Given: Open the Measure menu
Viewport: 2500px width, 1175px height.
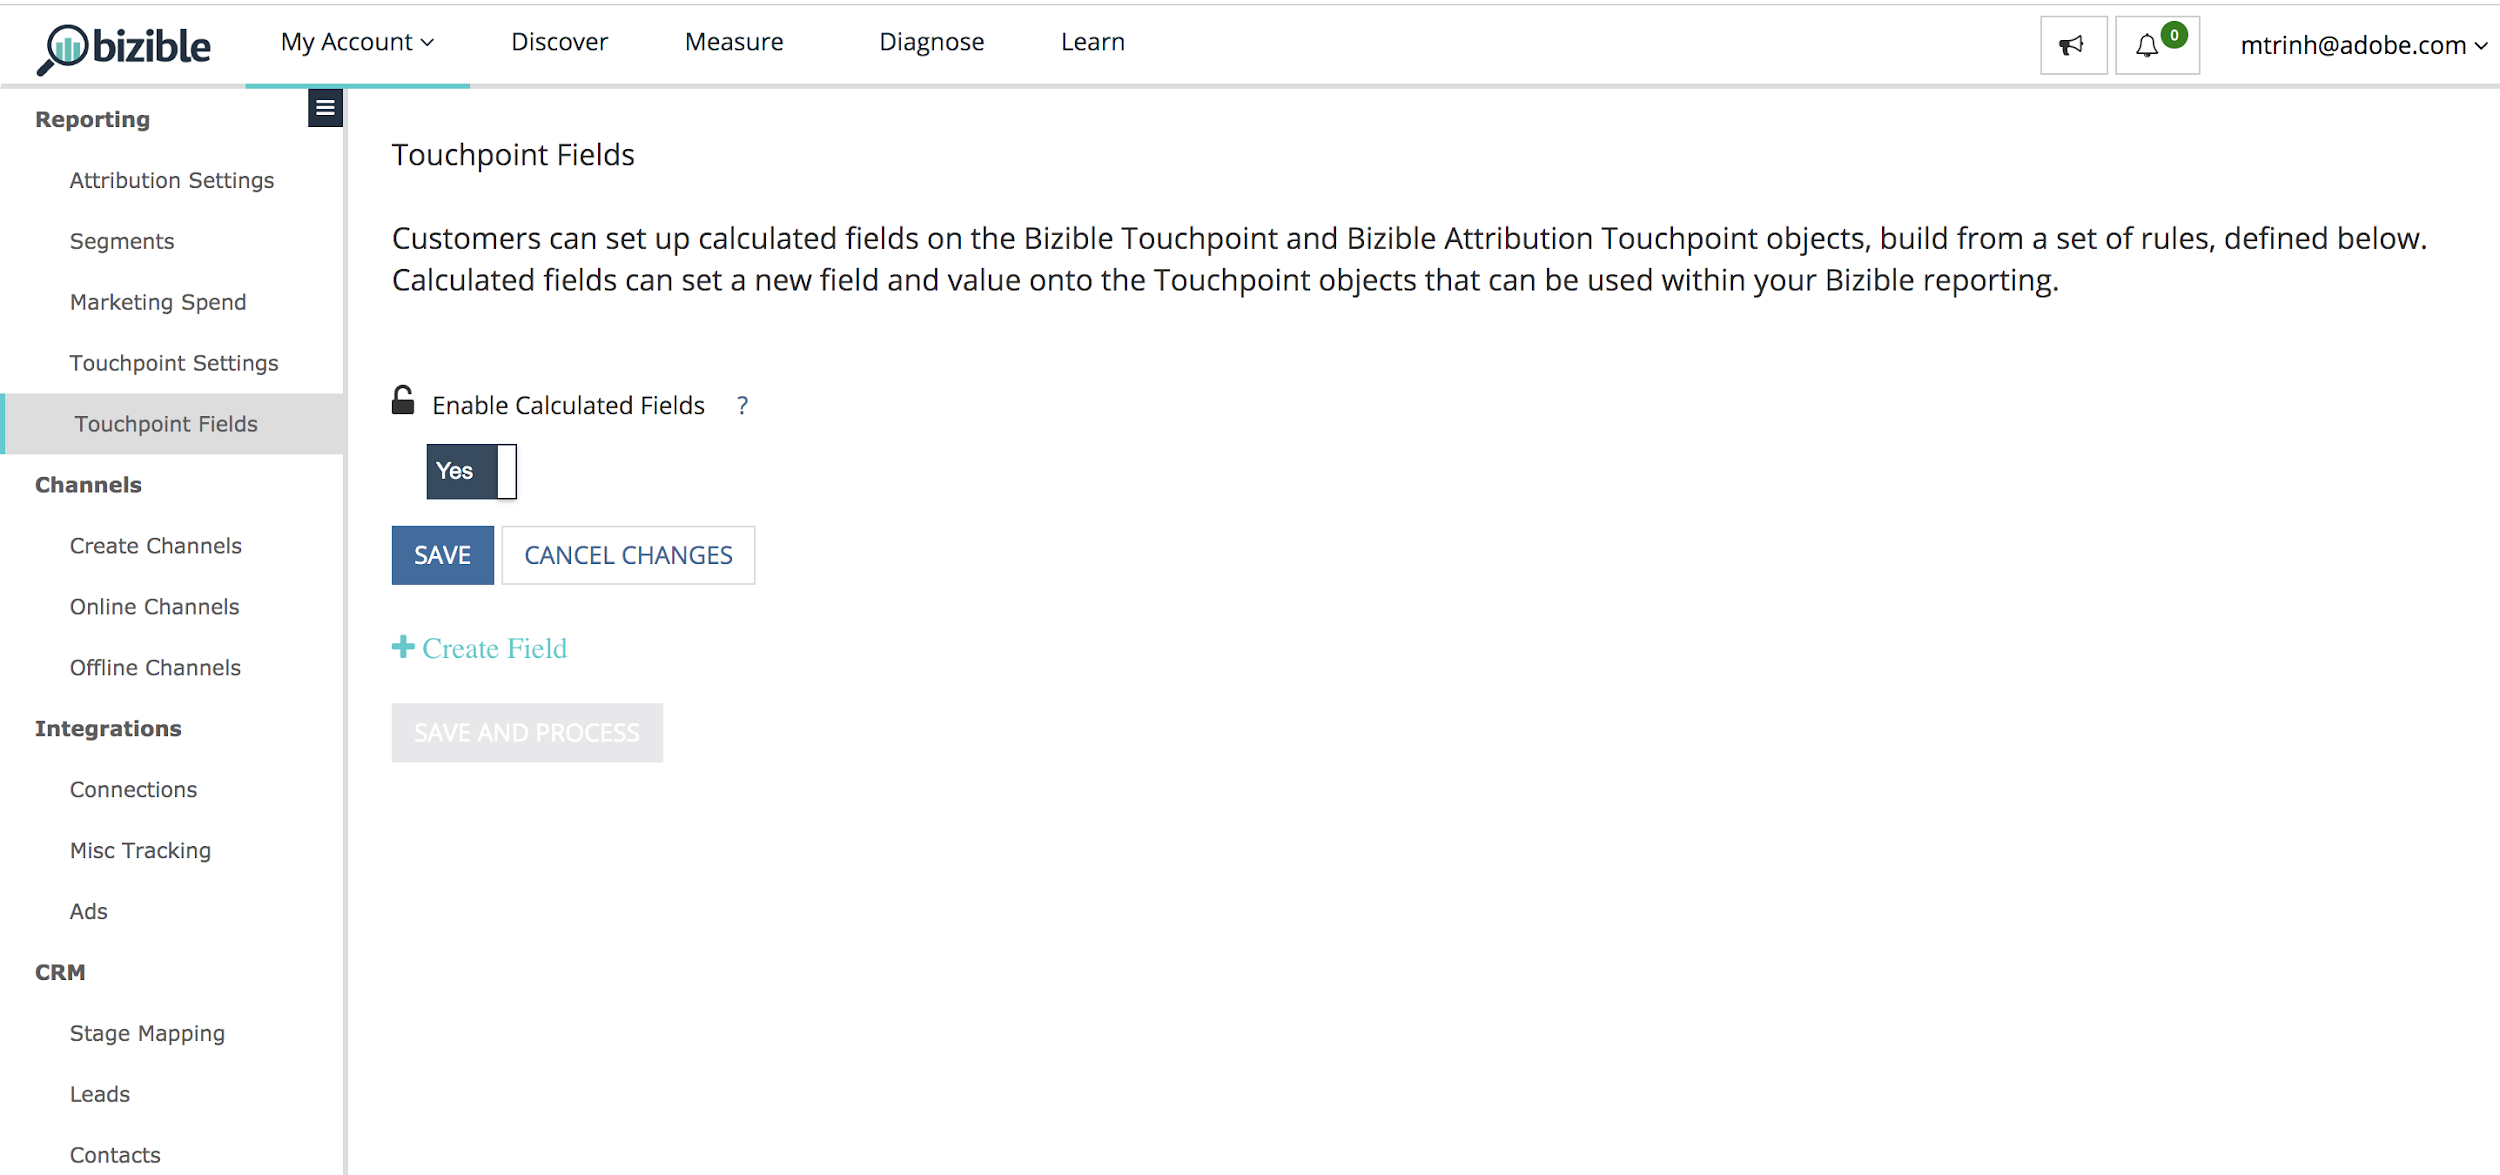Looking at the screenshot, I should (734, 42).
